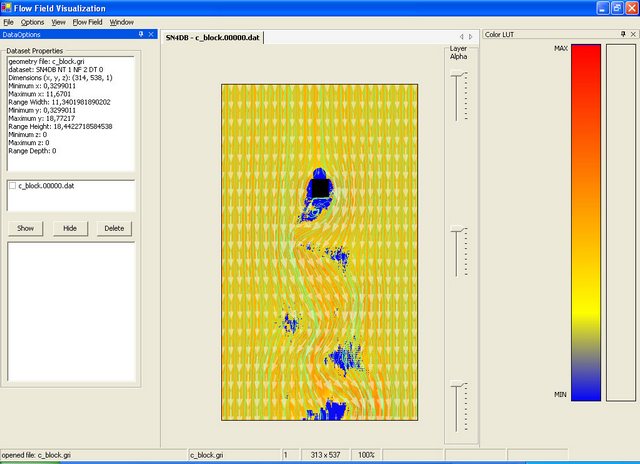The image size is (640, 464).
Task: Select the SN4DB - c_block.00000.dat tab
Action: (x=218, y=36)
